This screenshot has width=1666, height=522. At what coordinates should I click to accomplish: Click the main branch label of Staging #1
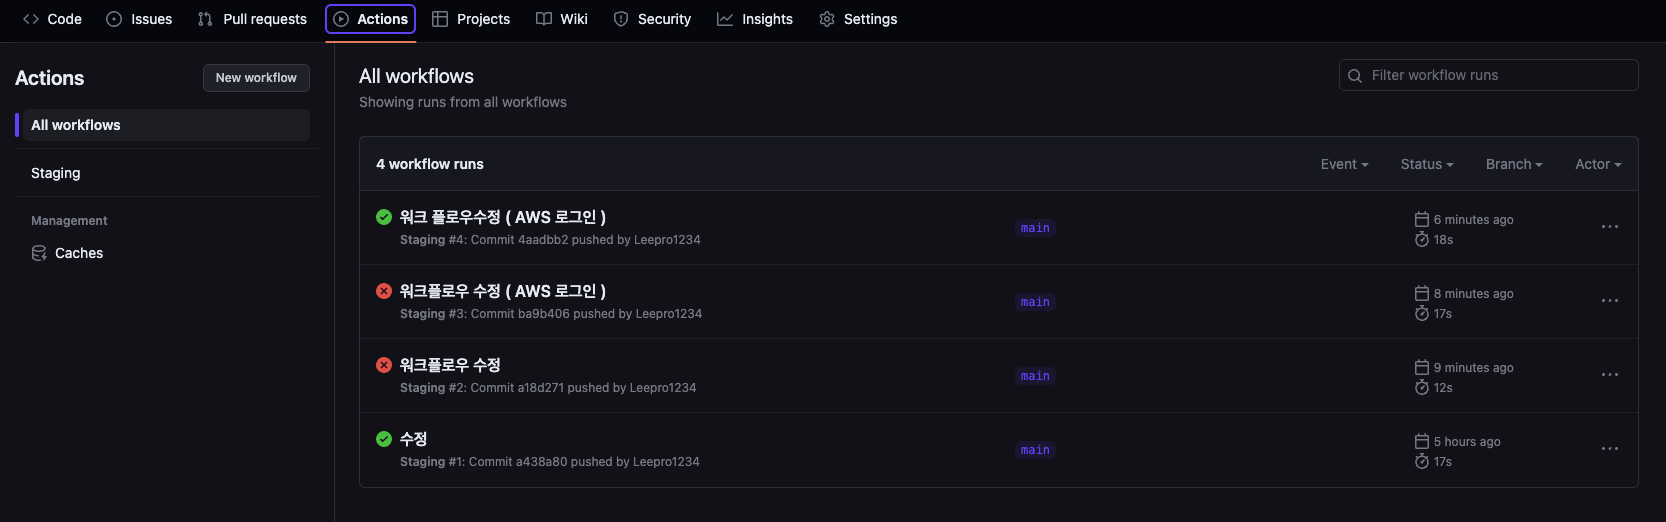click(1035, 450)
